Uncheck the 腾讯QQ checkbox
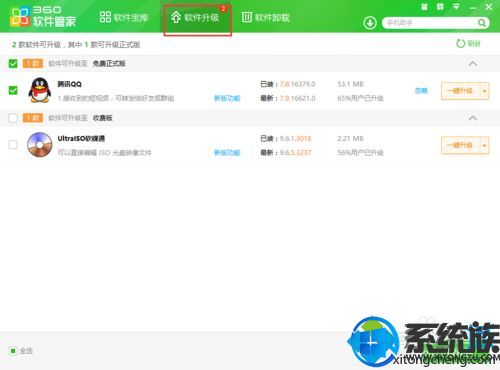This screenshot has width=500, height=370. (13, 90)
